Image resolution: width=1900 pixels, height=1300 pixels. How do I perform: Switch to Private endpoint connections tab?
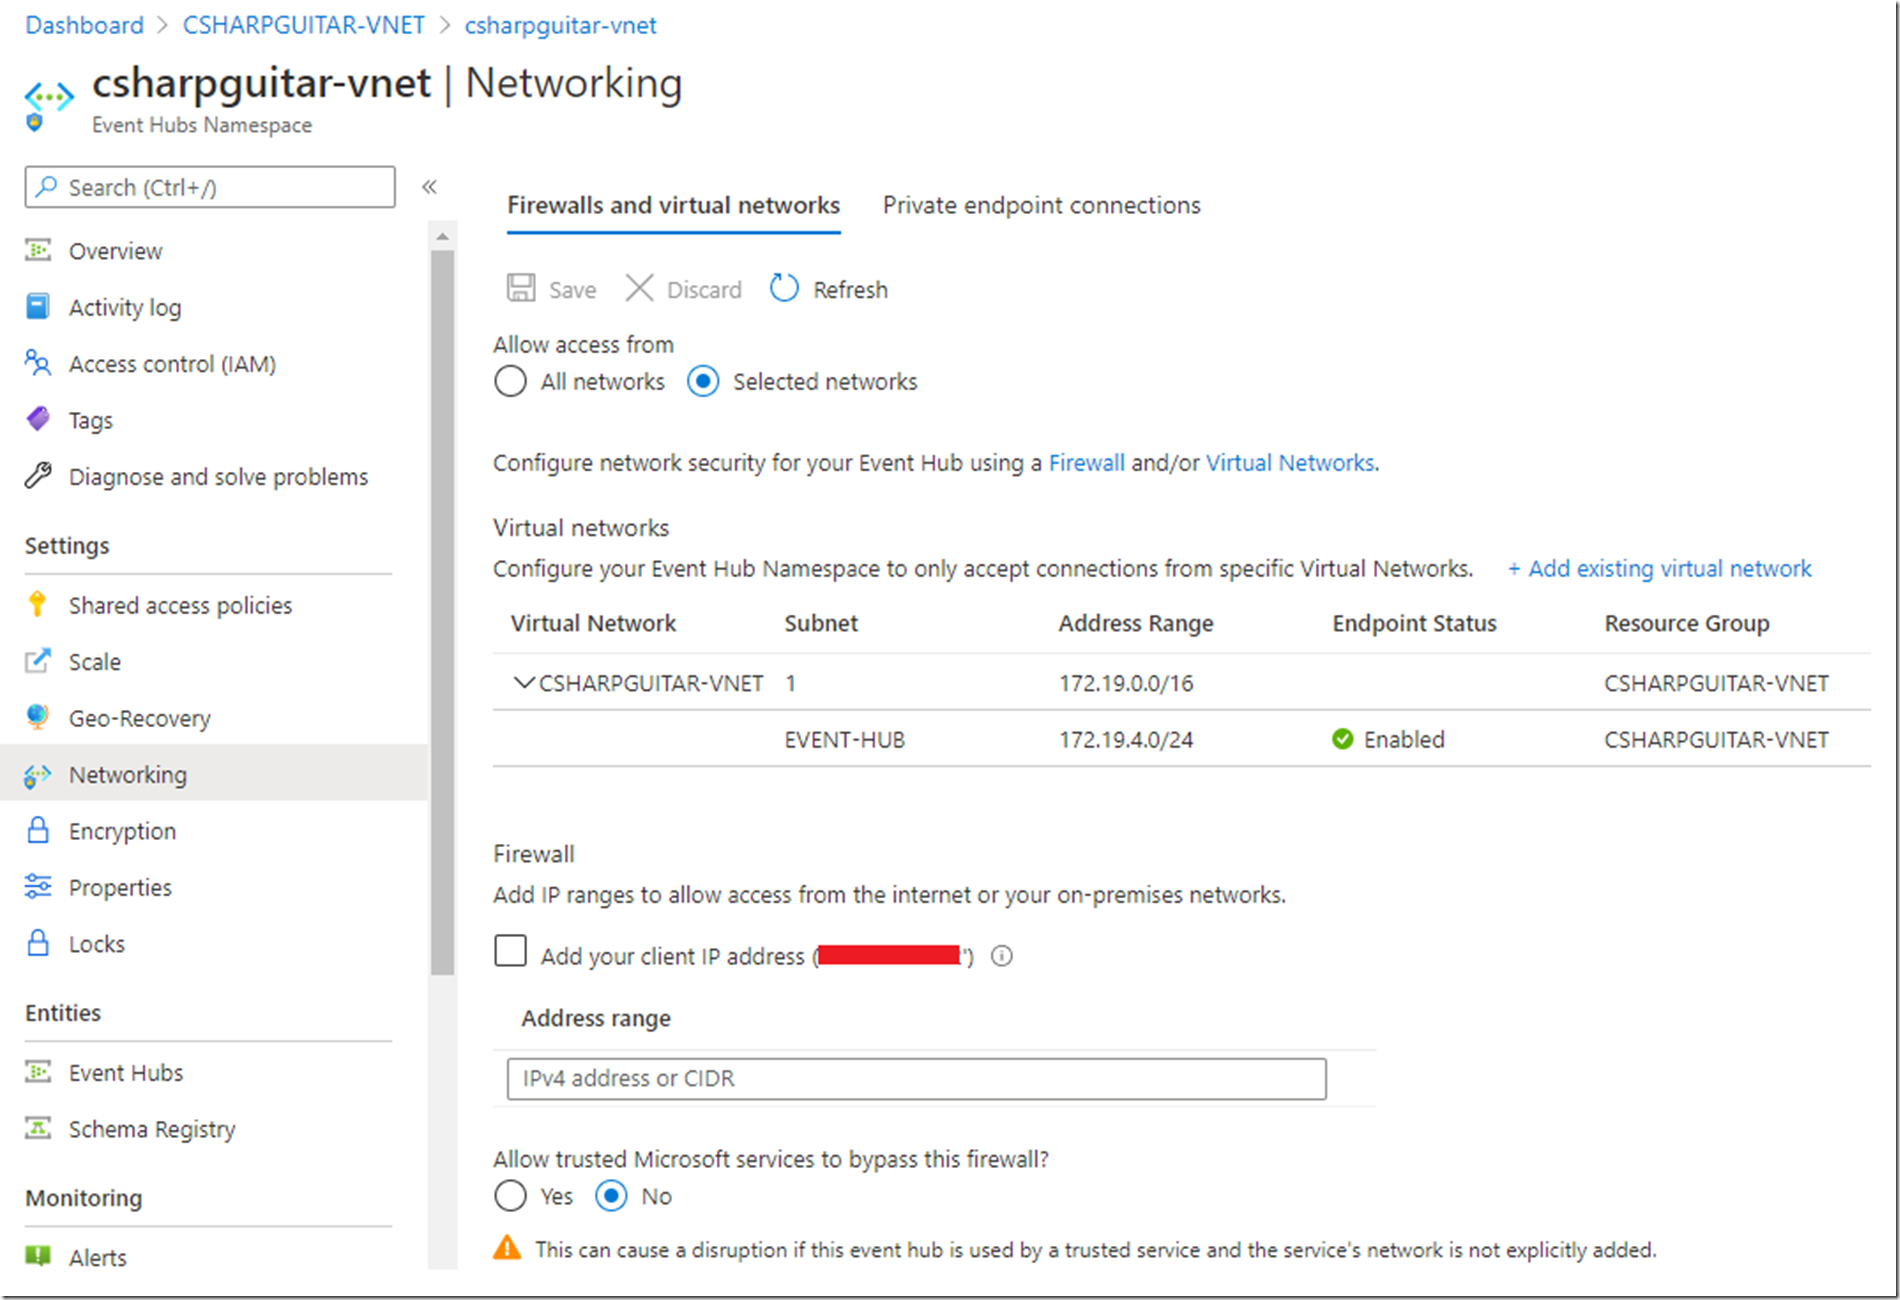tap(1041, 205)
